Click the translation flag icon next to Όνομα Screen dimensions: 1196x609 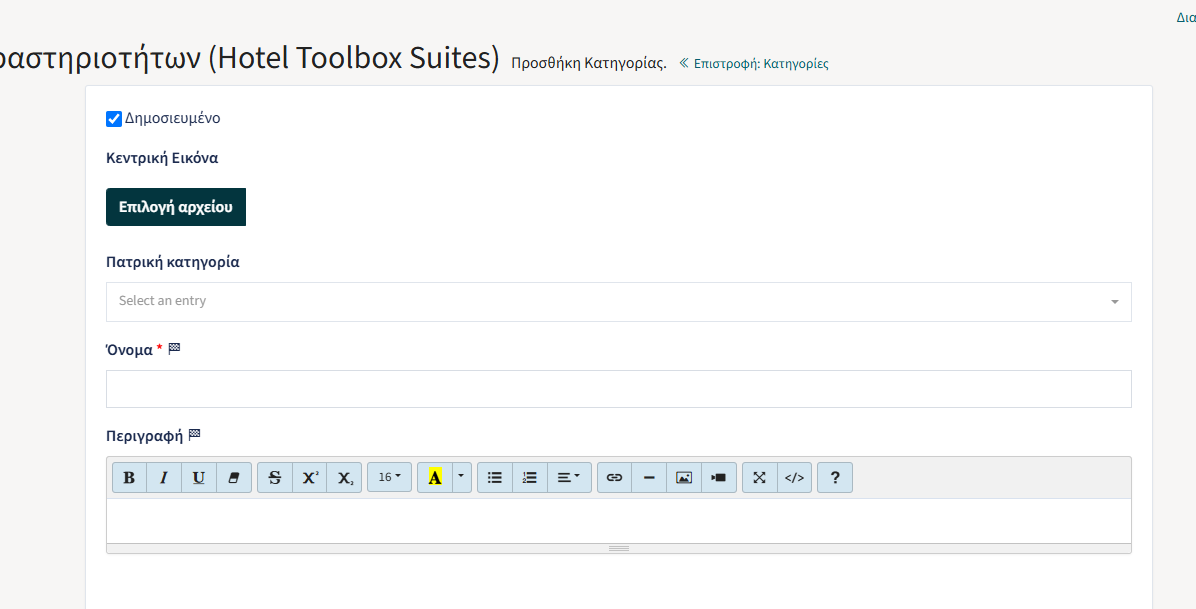tap(174, 349)
